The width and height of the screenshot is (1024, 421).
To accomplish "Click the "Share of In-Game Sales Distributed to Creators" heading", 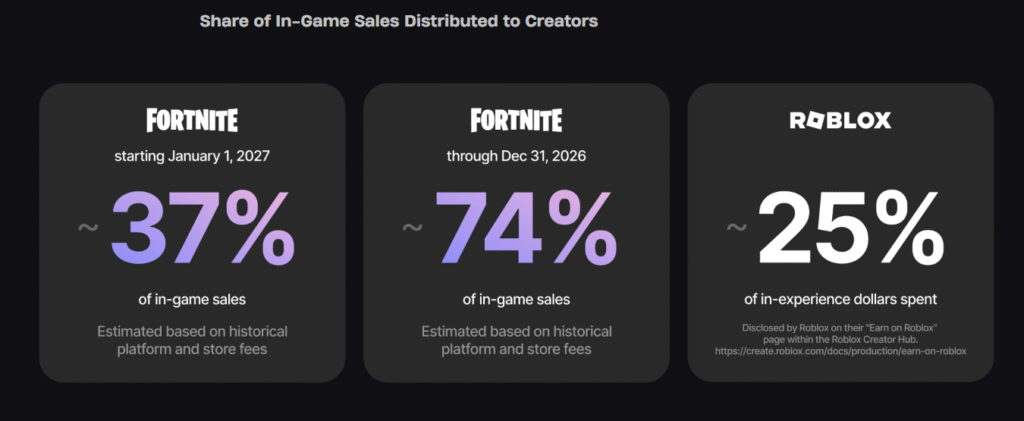I will tap(398, 20).
